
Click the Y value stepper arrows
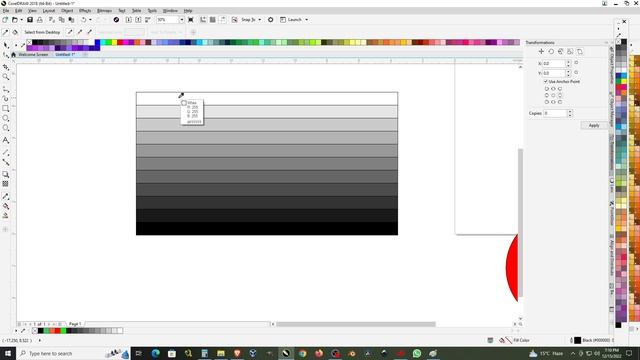click(569, 73)
